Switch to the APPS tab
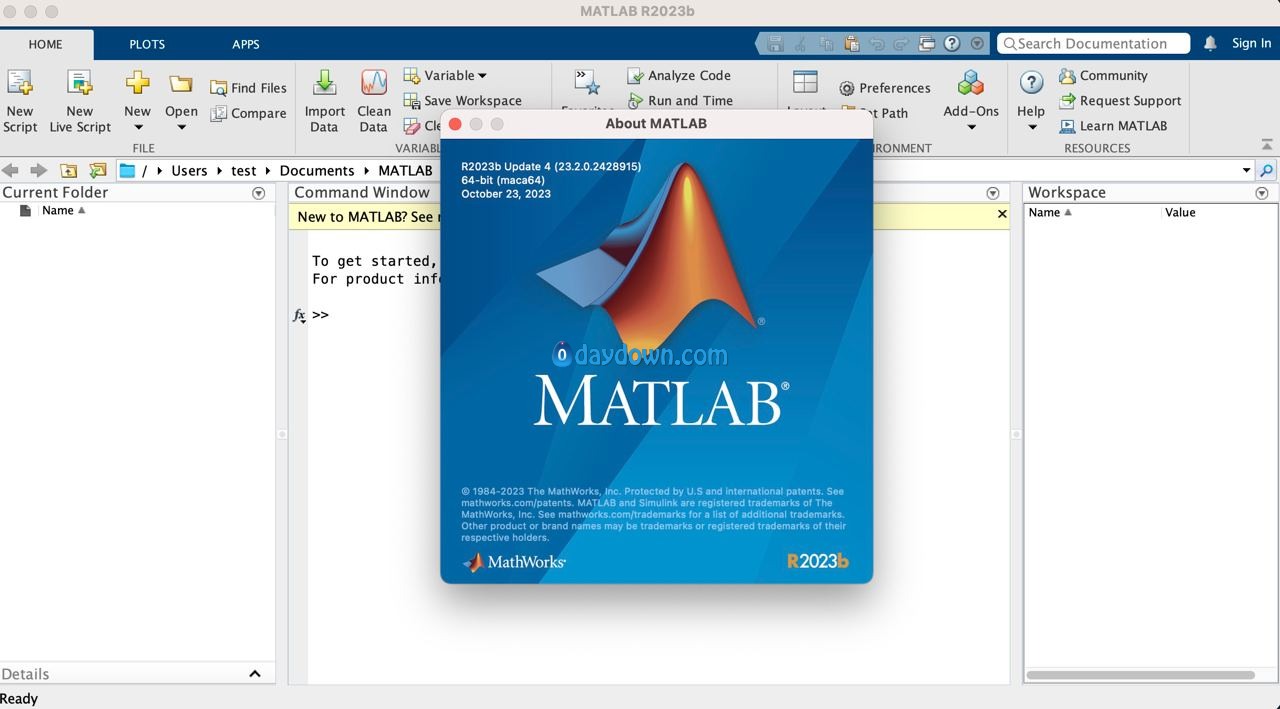The height and width of the screenshot is (709, 1280). point(246,44)
